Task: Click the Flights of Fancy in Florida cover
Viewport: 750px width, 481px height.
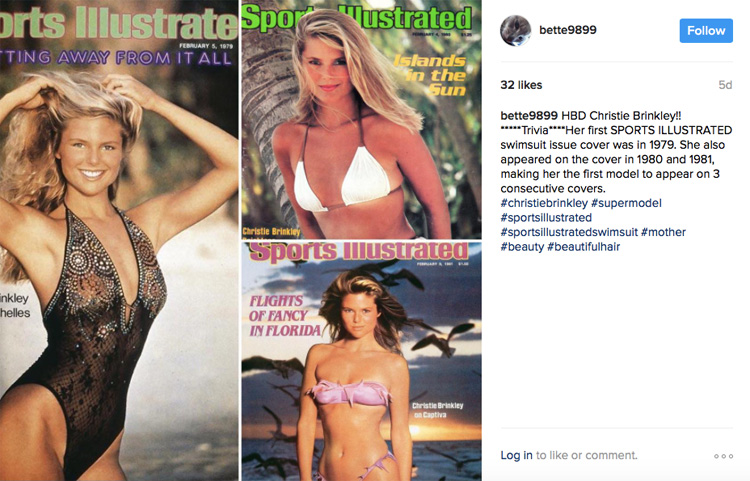Action: [361, 362]
